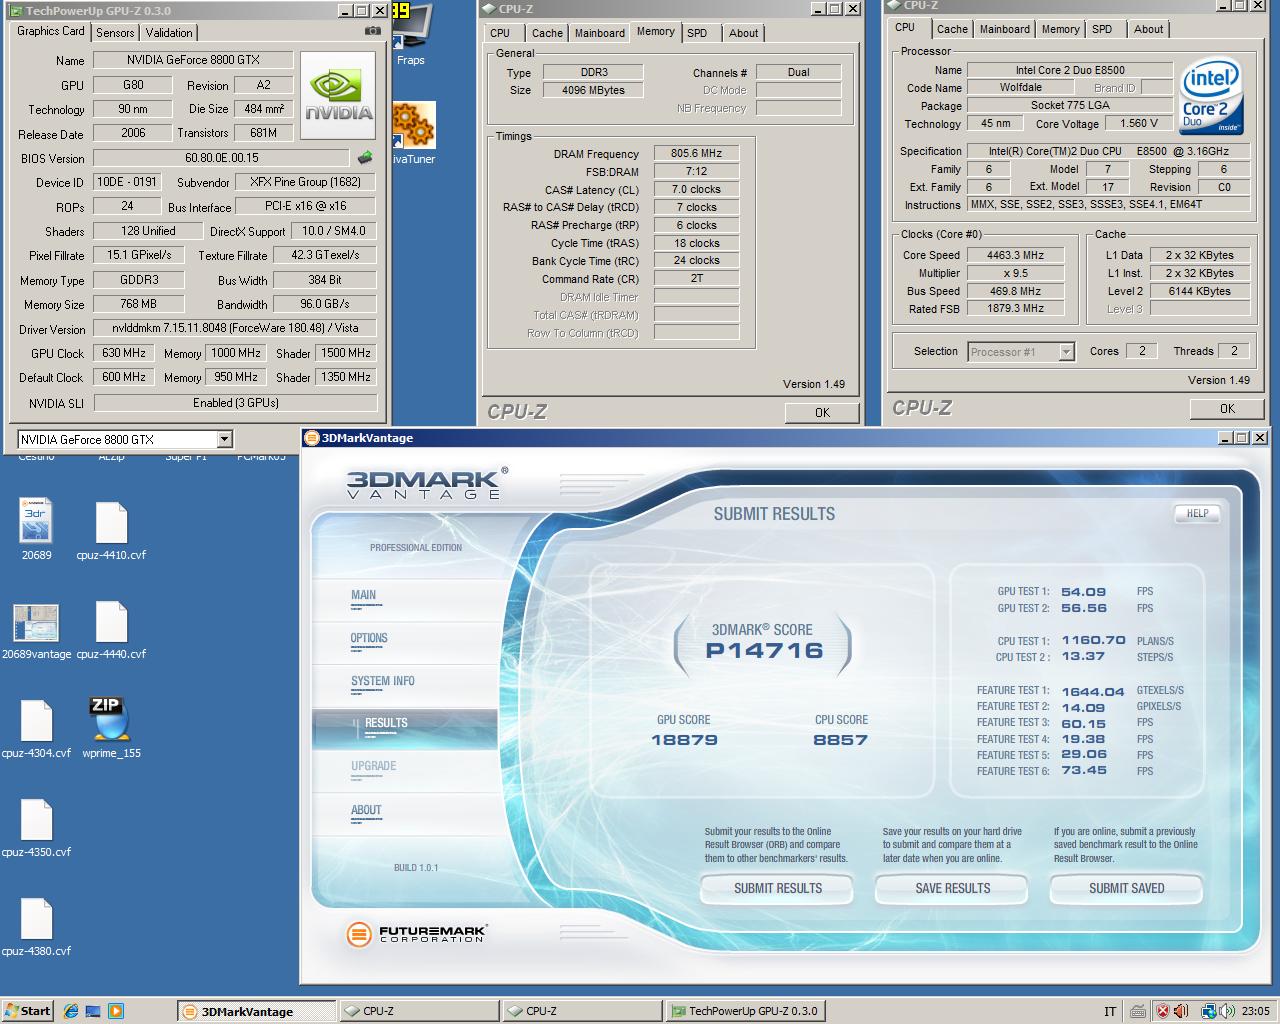
Task: Open the Processor #1 selection dropdown
Action: coord(1066,351)
